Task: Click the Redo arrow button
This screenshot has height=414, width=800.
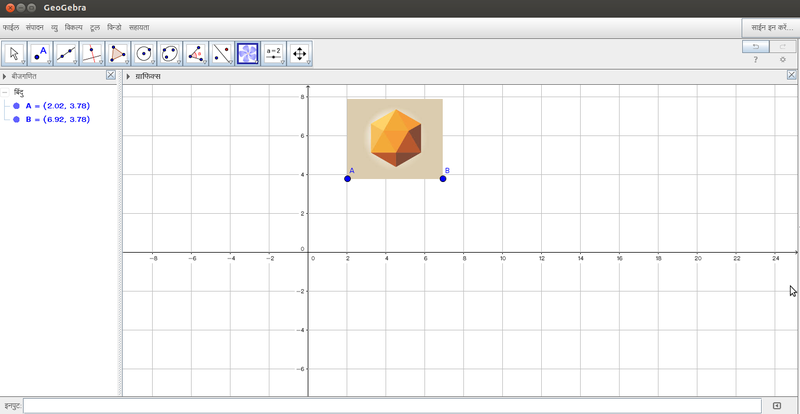Action: [783, 46]
